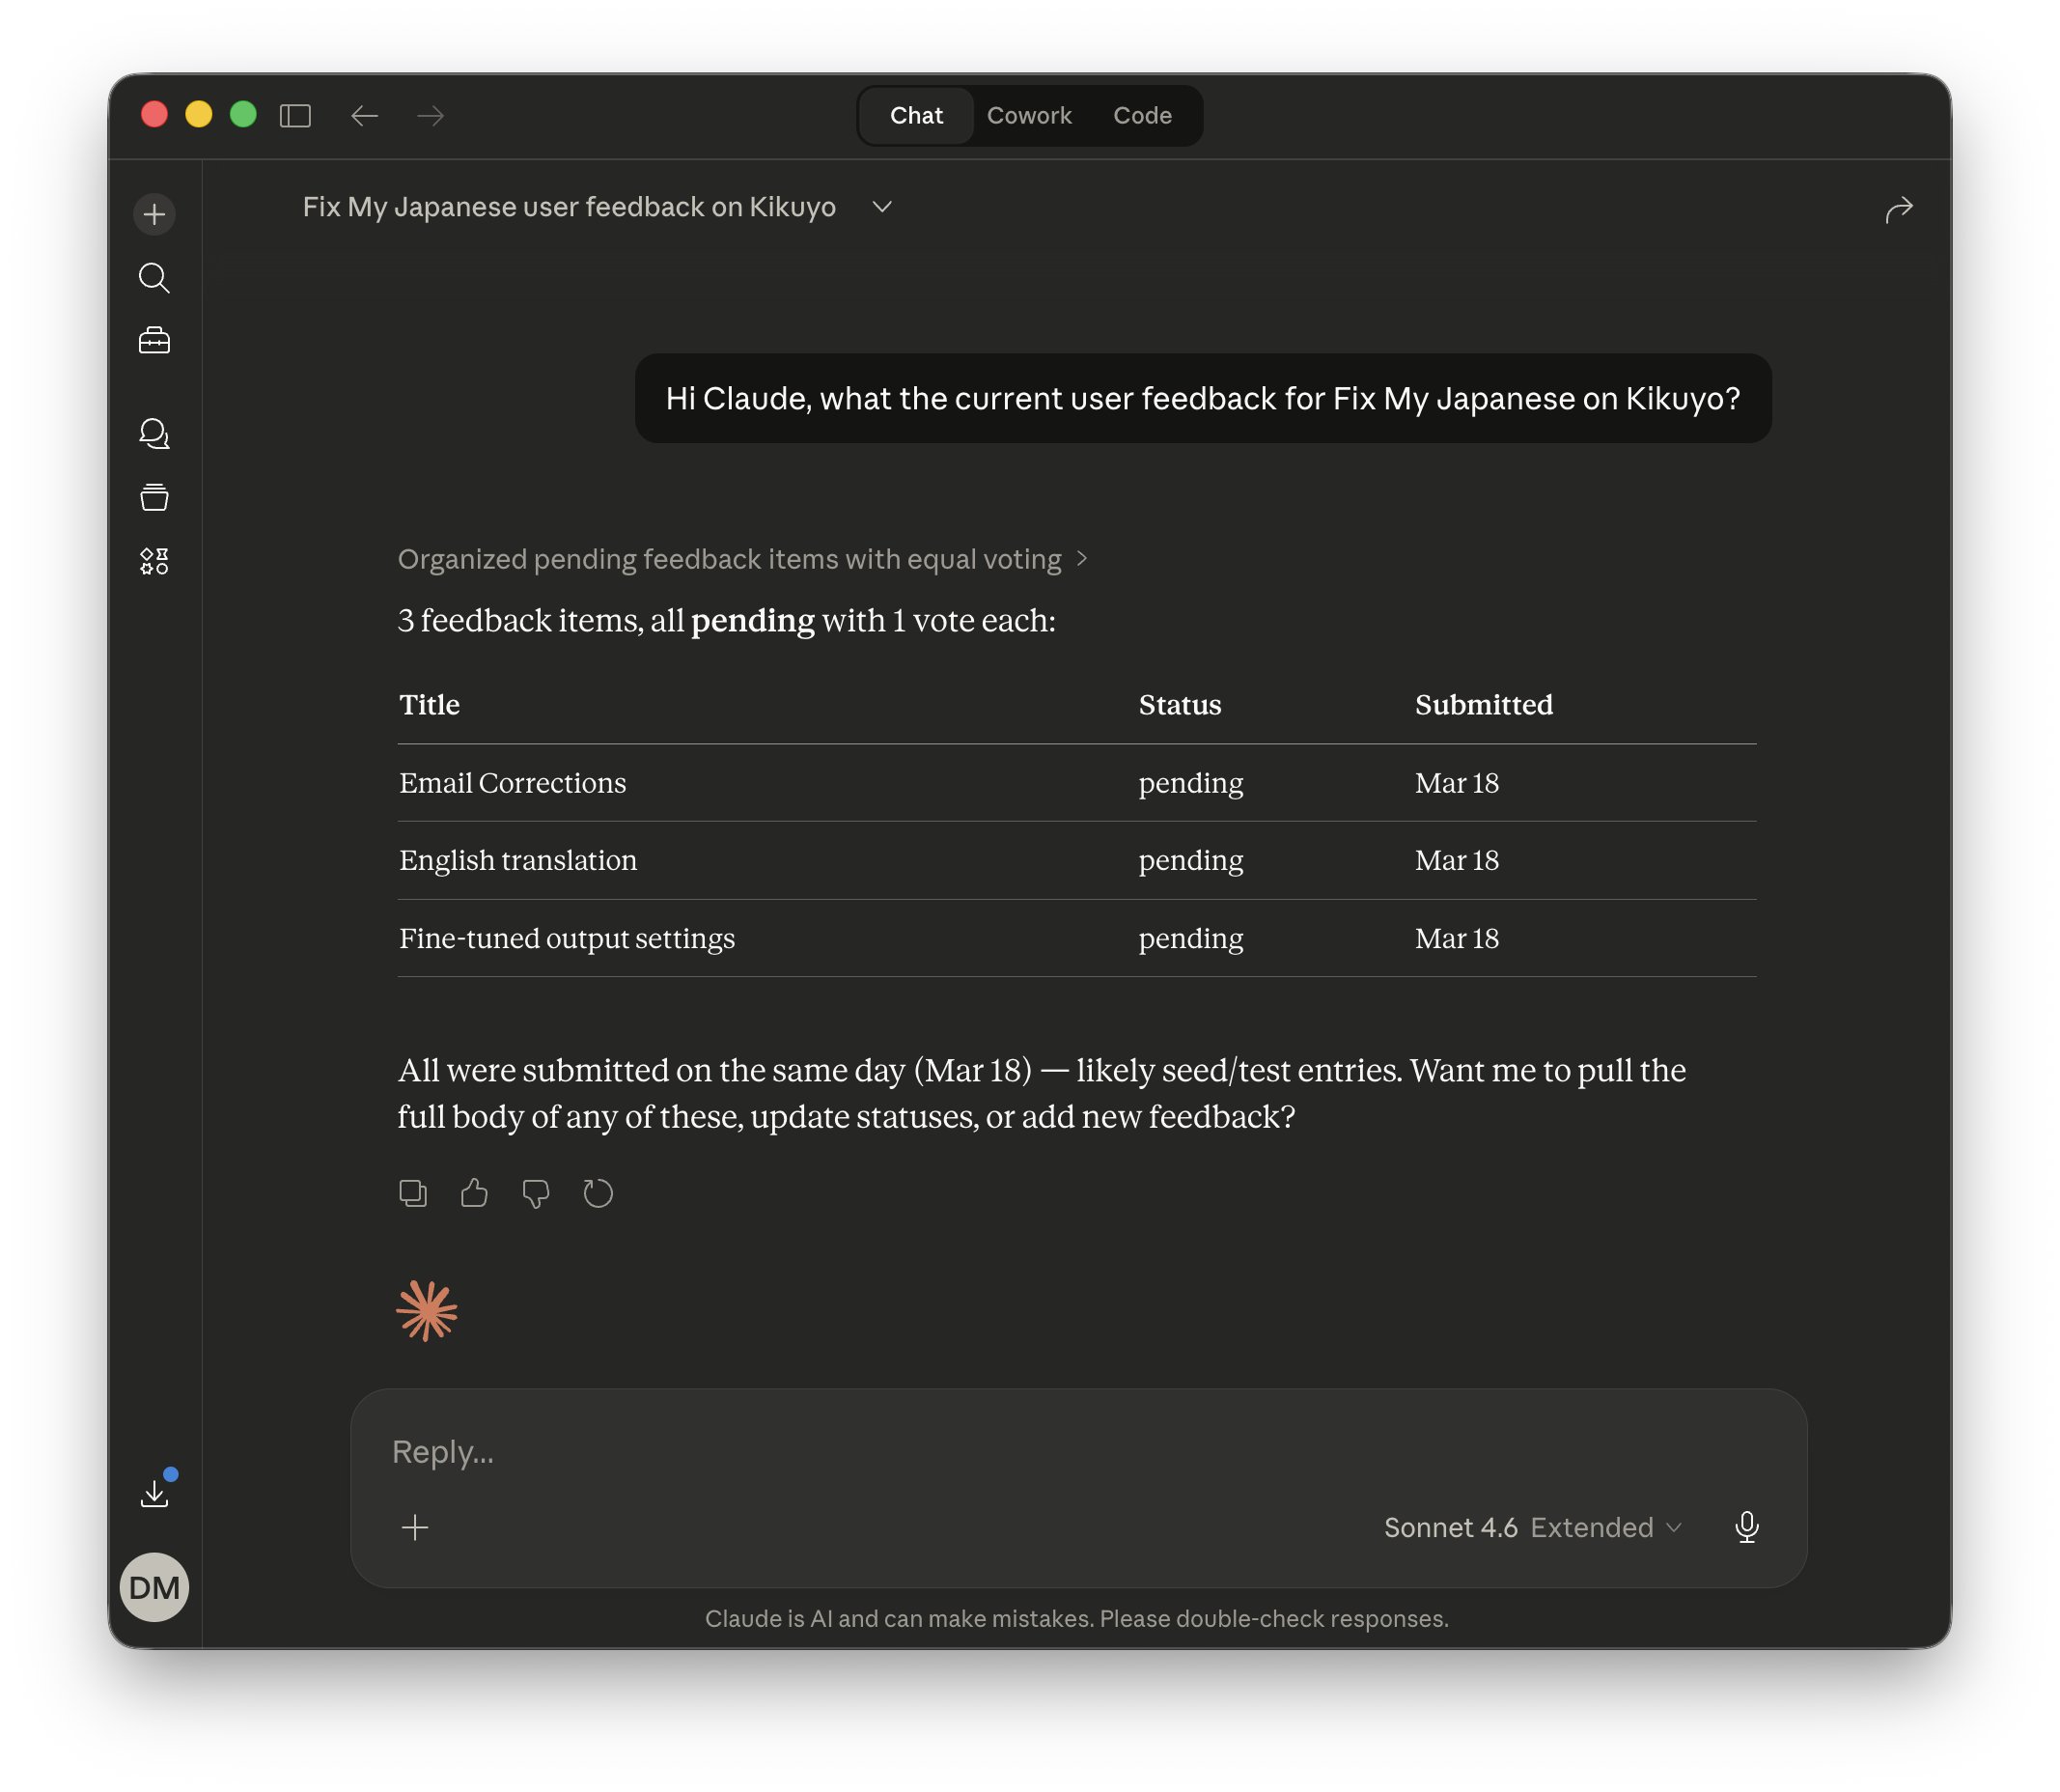The image size is (2060, 1792).
Task: Open the DM user profile avatar
Action: click(x=154, y=1587)
